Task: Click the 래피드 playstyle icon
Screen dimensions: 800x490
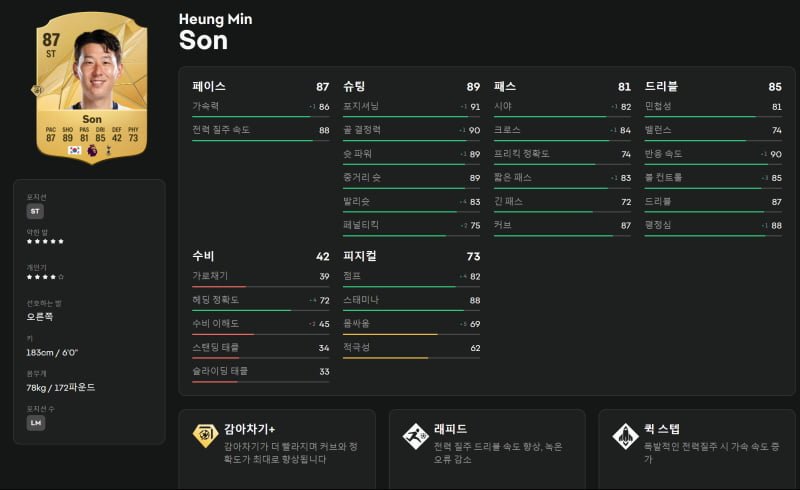Action: (415, 436)
